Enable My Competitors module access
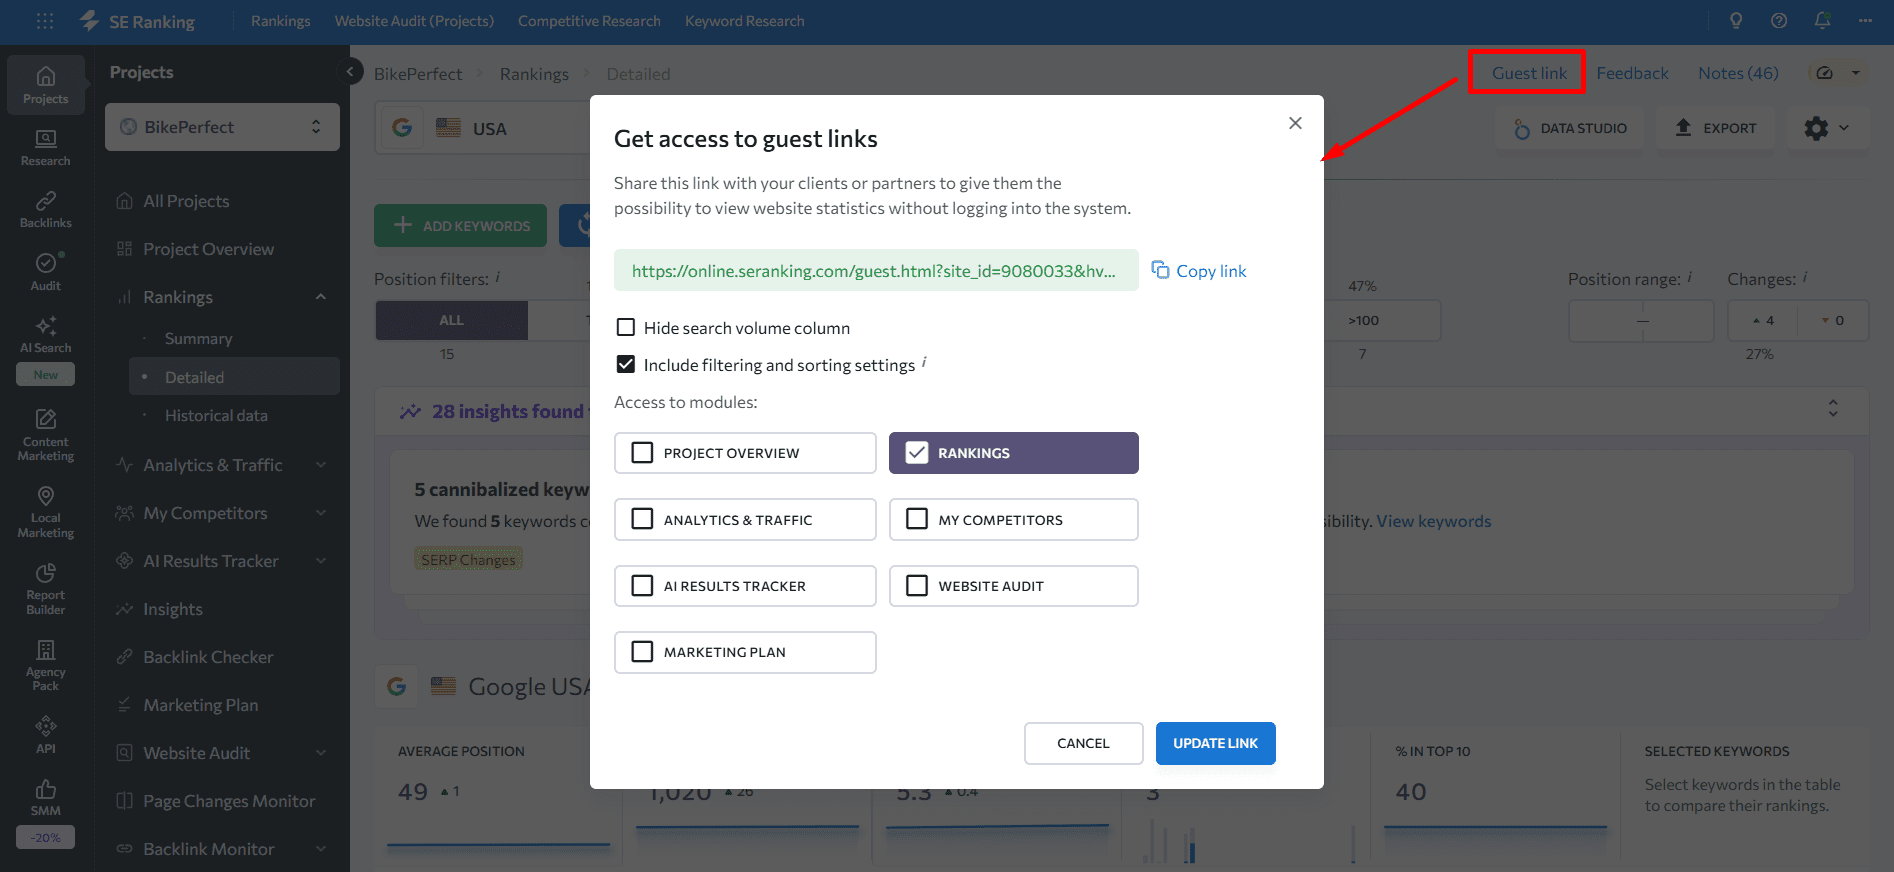Screen dimensions: 1894x872 [x=1014, y=519]
